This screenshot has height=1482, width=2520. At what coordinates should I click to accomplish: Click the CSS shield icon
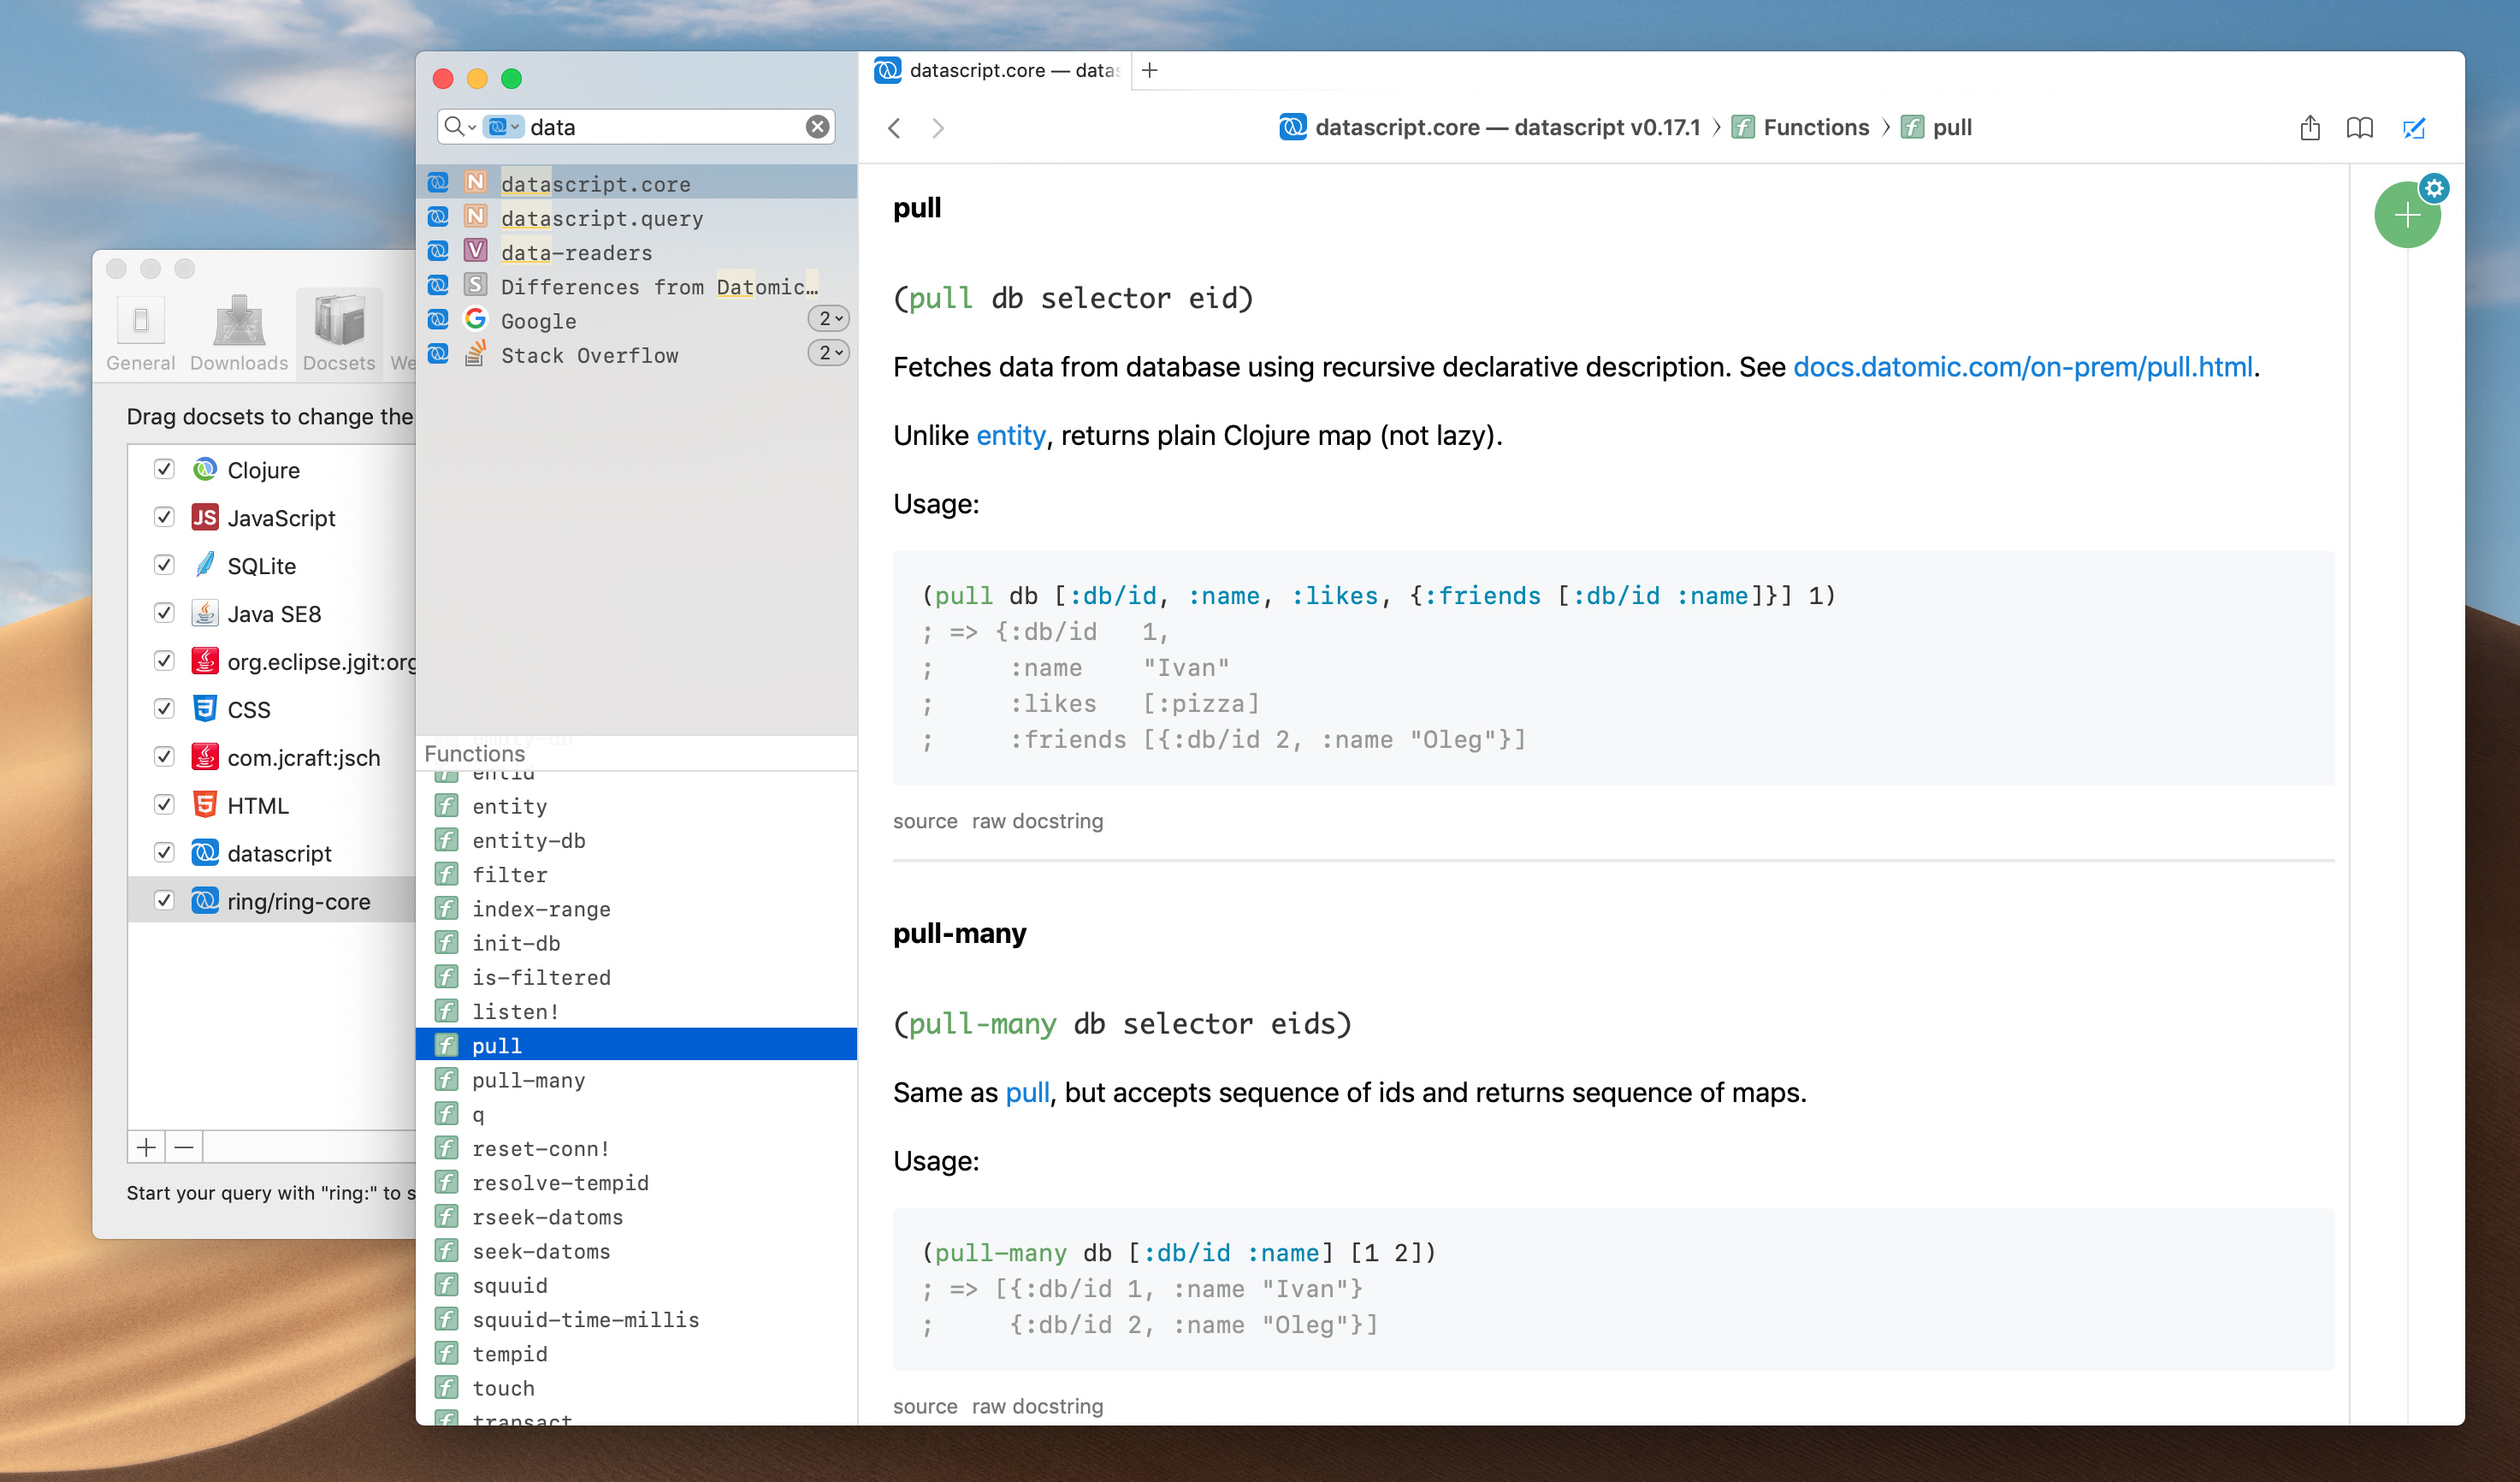pos(205,709)
